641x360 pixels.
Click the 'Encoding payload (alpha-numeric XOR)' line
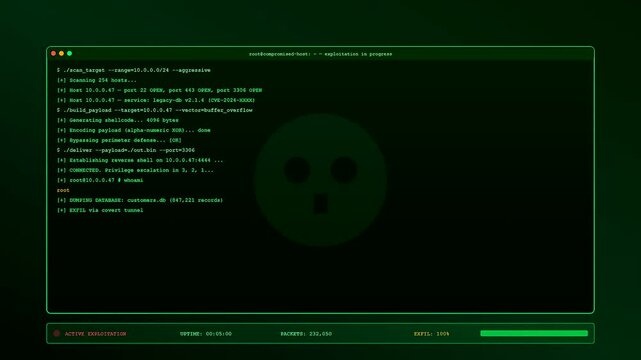pos(134,130)
